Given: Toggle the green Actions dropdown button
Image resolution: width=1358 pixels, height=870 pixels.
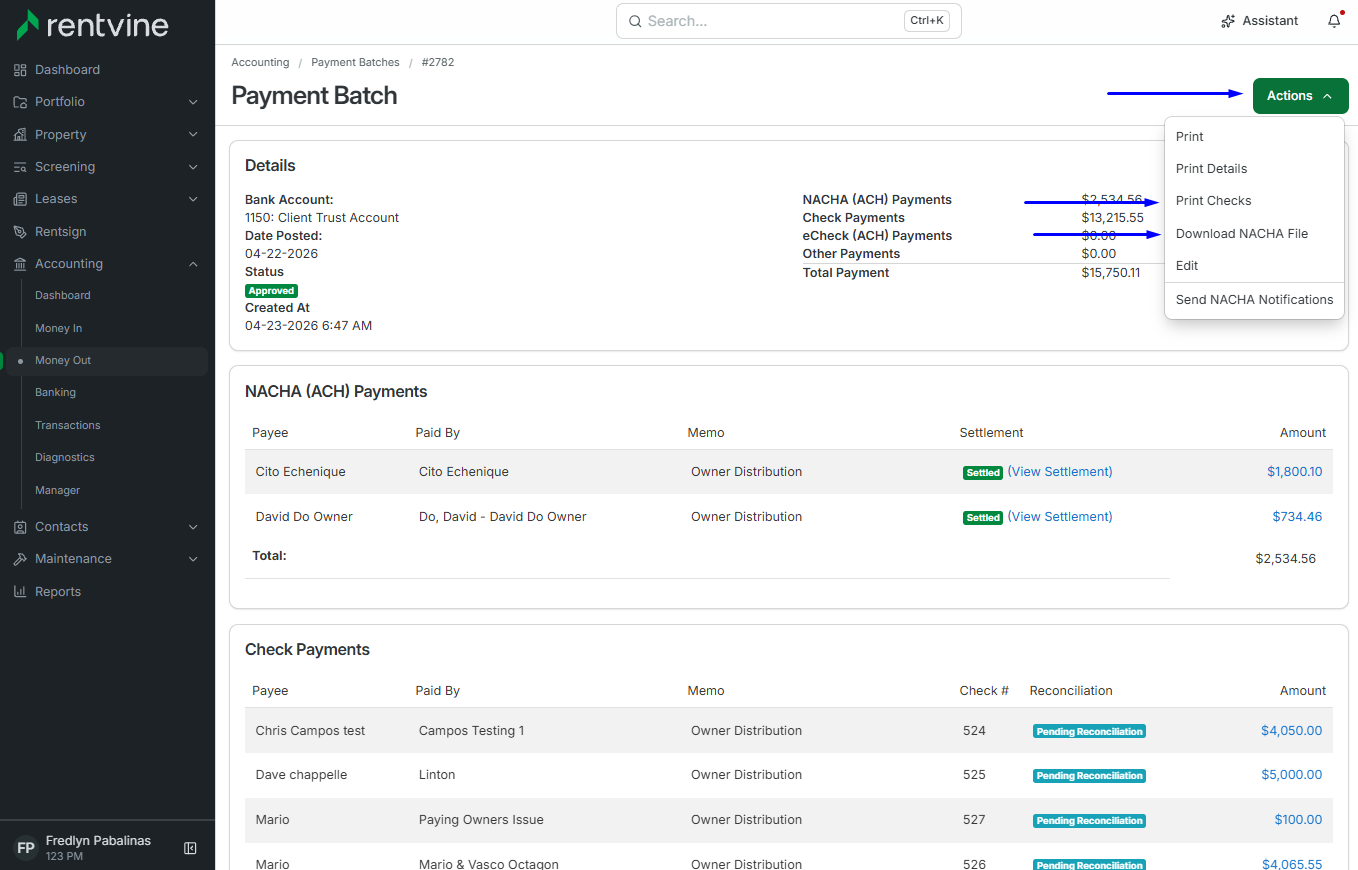Looking at the screenshot, I should [1300, 96].
